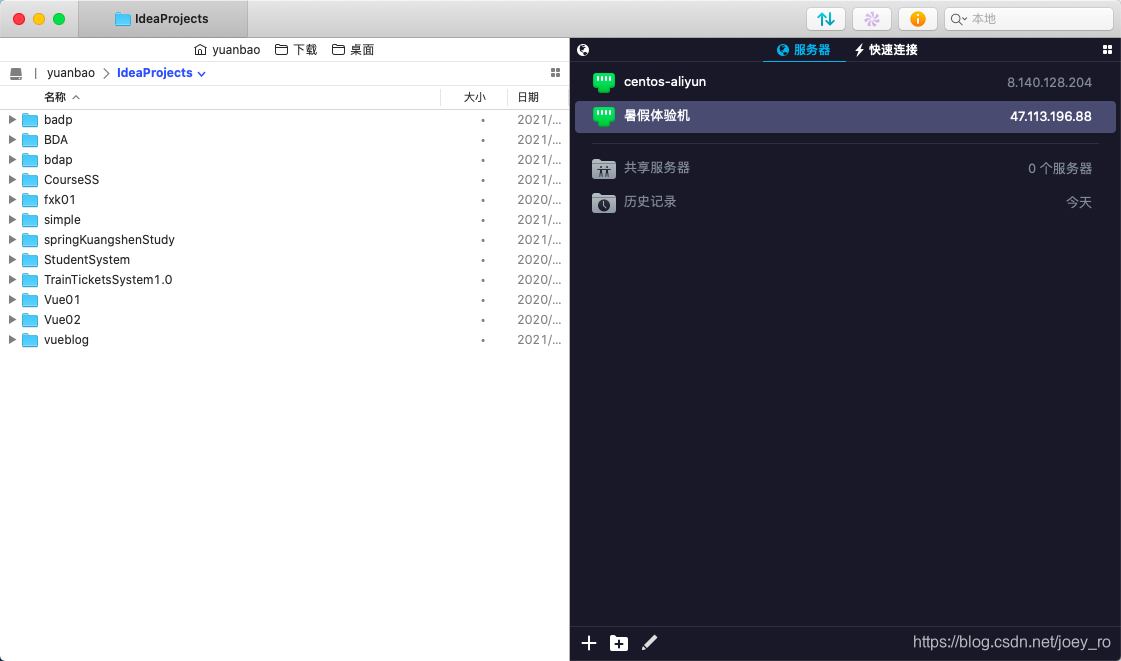Click the IP address 8.140.128.204

pyautogui.click(x=1049, y=82)
